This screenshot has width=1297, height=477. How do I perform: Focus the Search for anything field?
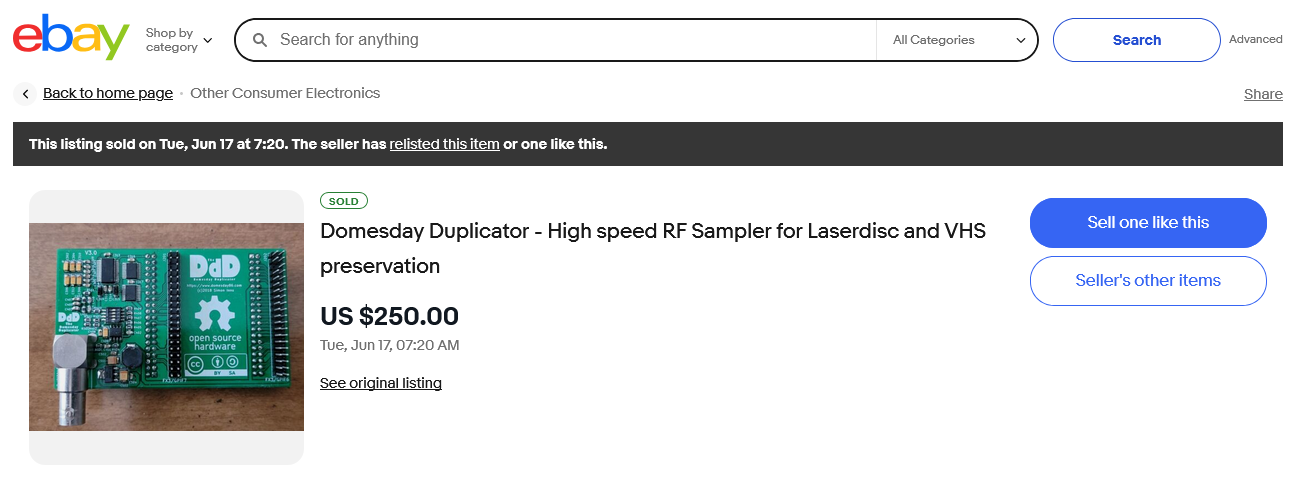(x=570, y=40)
